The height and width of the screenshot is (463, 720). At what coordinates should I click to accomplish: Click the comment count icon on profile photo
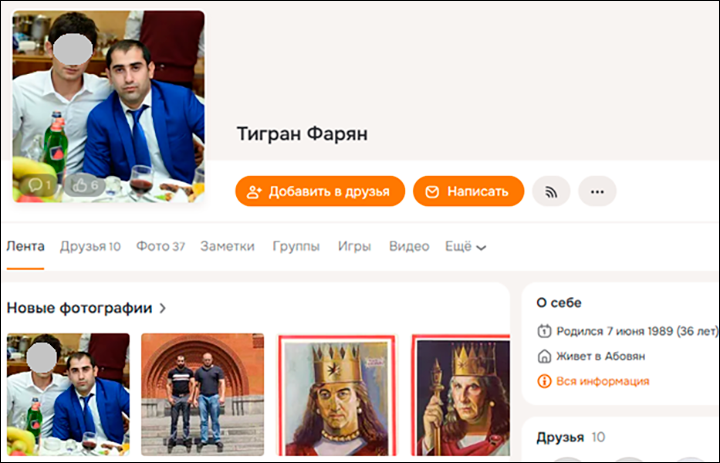tap(35, 185)
